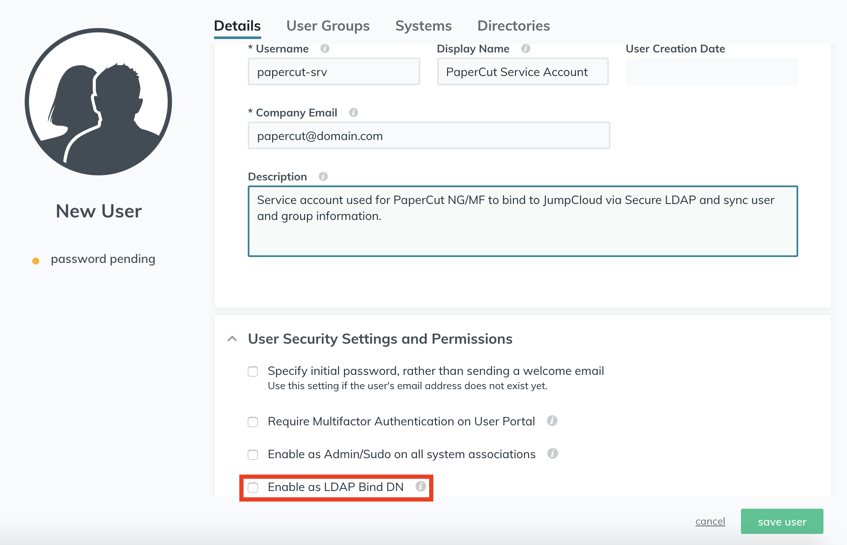The width and height of the screenshot is (847, 545).
Task: Check Specify initial password option
Action: pos(253,372)
